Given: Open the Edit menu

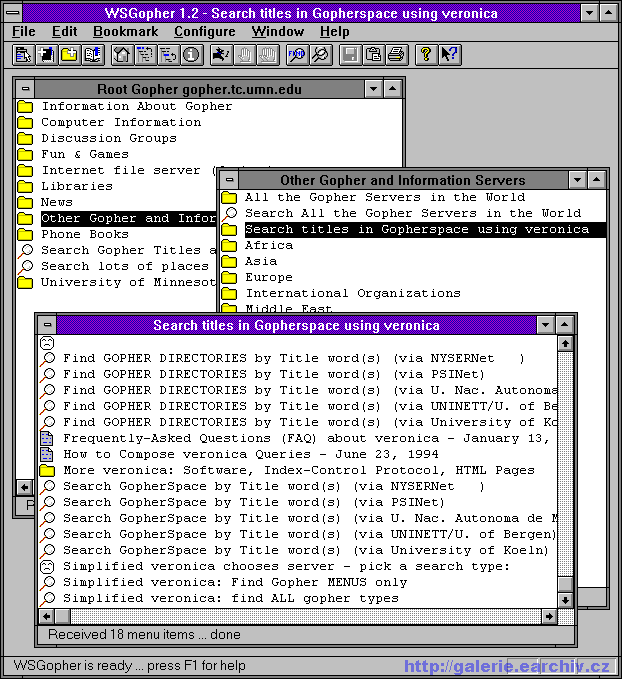Looking at the screenshot, I should click(65, 32).
